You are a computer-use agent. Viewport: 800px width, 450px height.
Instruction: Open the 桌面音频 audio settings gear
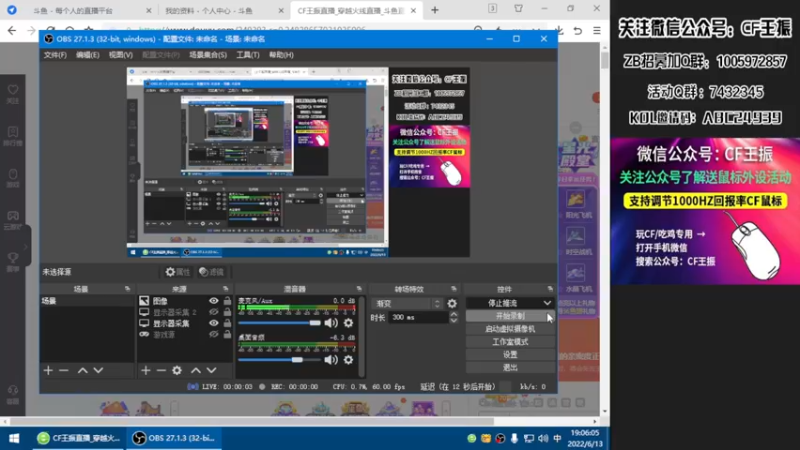pyautogui.click(x=348, y=360)
